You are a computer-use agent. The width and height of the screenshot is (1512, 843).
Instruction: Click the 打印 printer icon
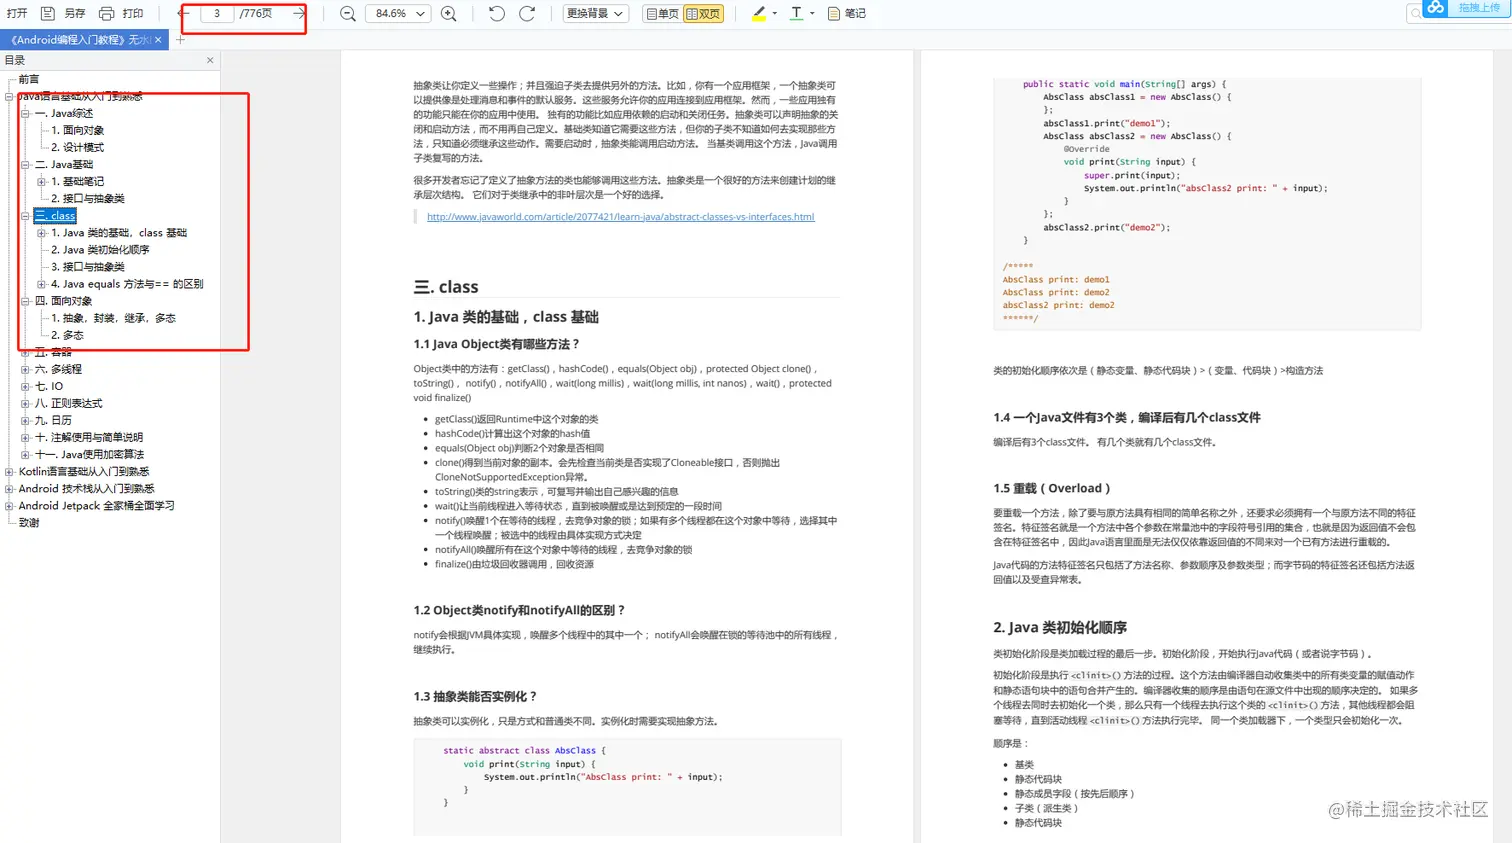point(107,14)
